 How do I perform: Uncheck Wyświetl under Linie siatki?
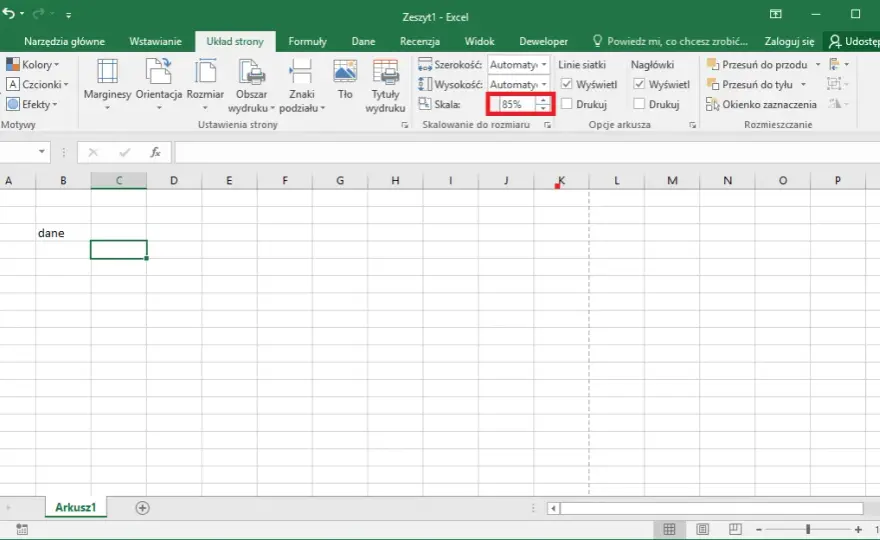[x=567, y=84]
